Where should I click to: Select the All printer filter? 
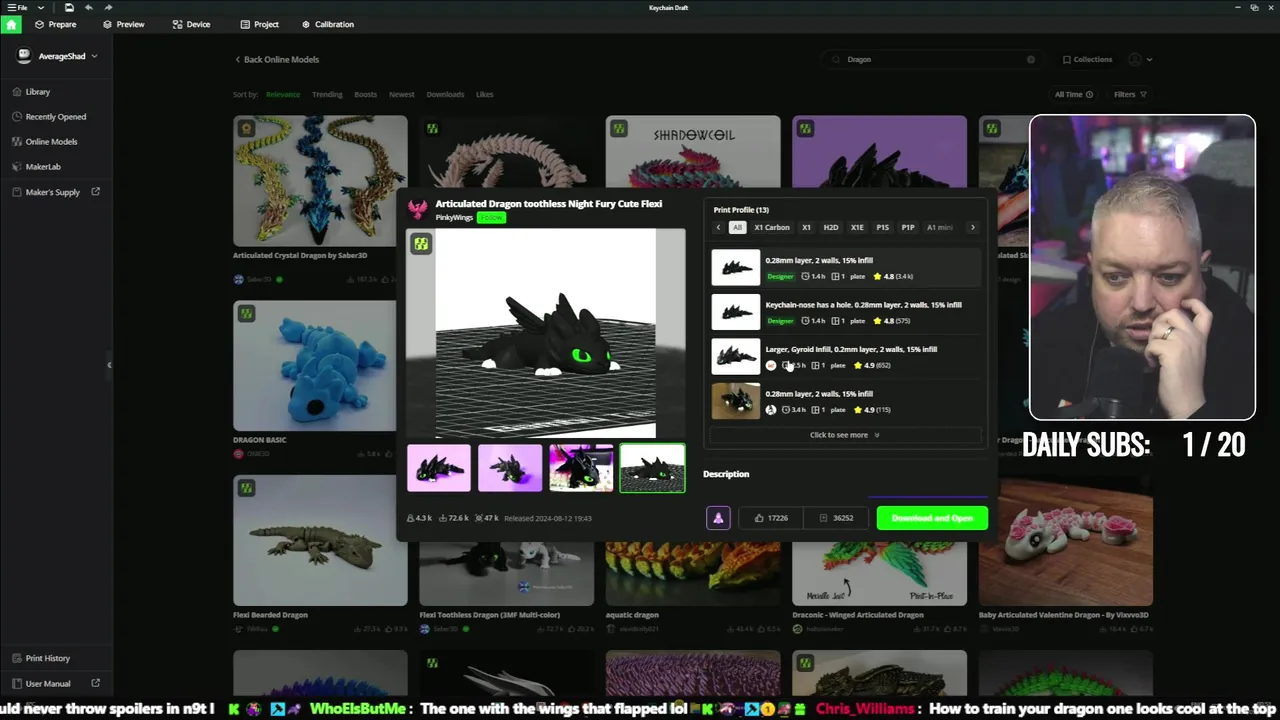737,227
